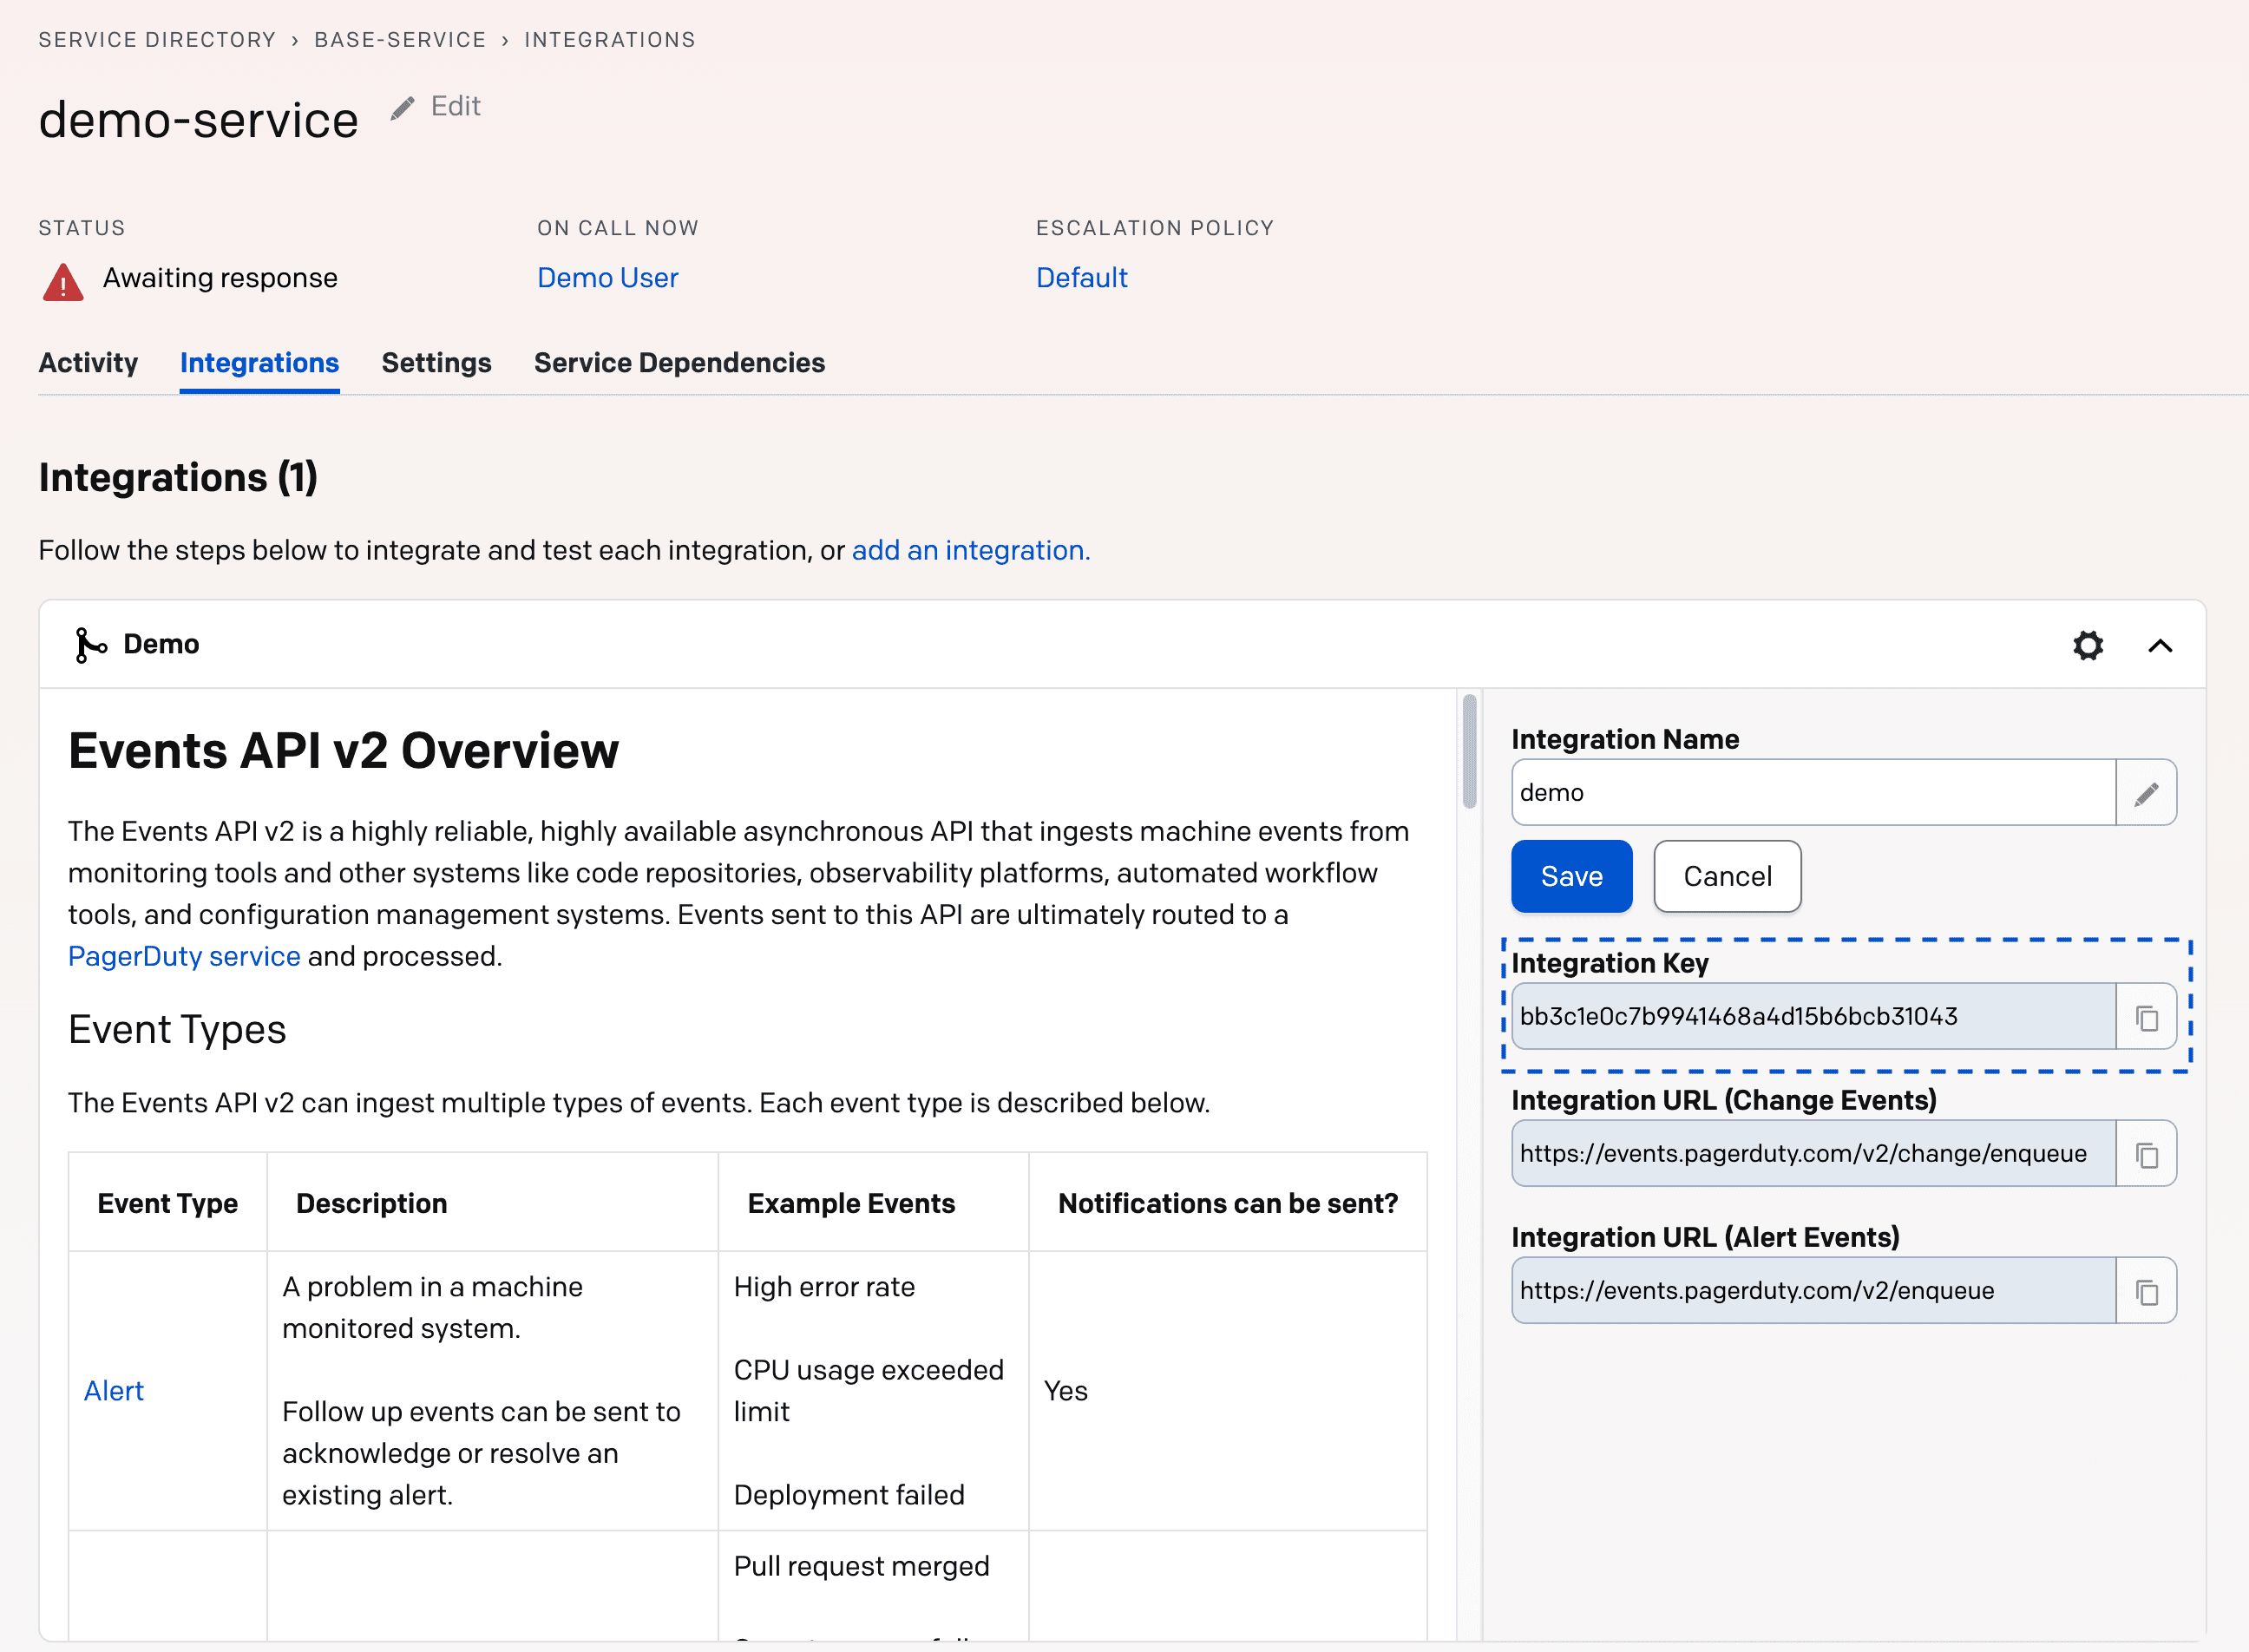Click the Integration Key label
The height and width of the screenshot is (1652, 2249).
click(1609, 964)
